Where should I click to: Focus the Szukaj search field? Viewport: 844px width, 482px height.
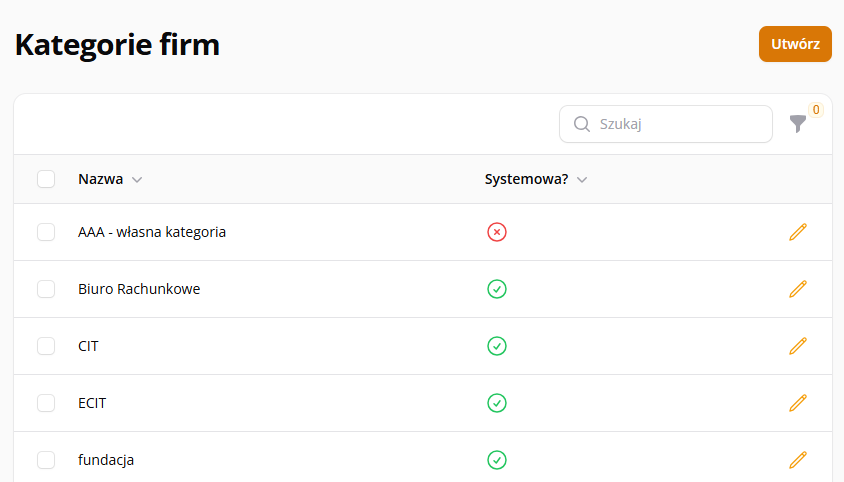coord(666,124)
